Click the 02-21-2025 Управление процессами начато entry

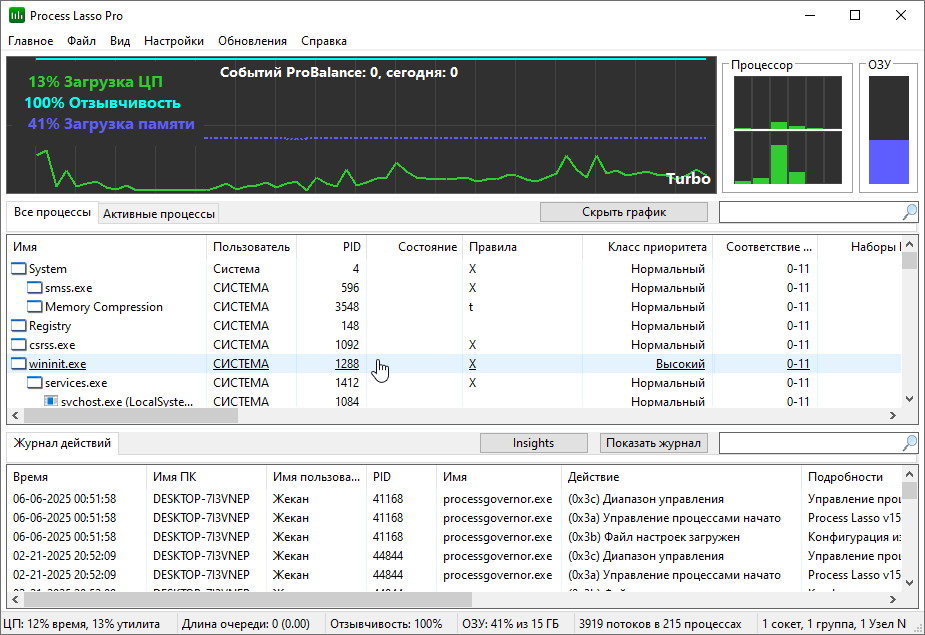coord(454,575)
